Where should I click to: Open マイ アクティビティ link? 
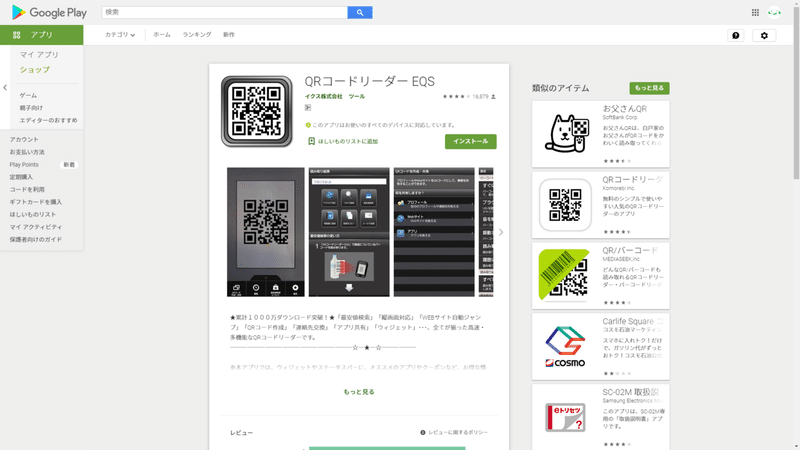[x=36, y=227]
